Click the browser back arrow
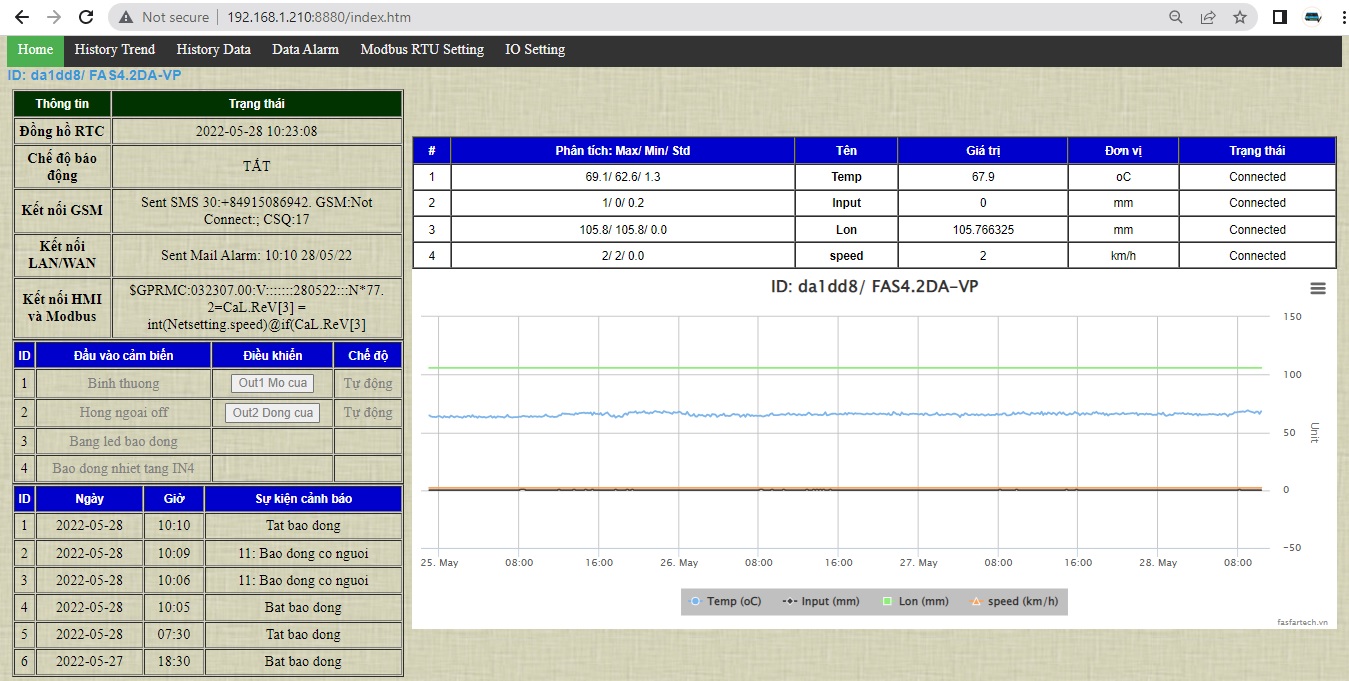 (x=21, y=17)
